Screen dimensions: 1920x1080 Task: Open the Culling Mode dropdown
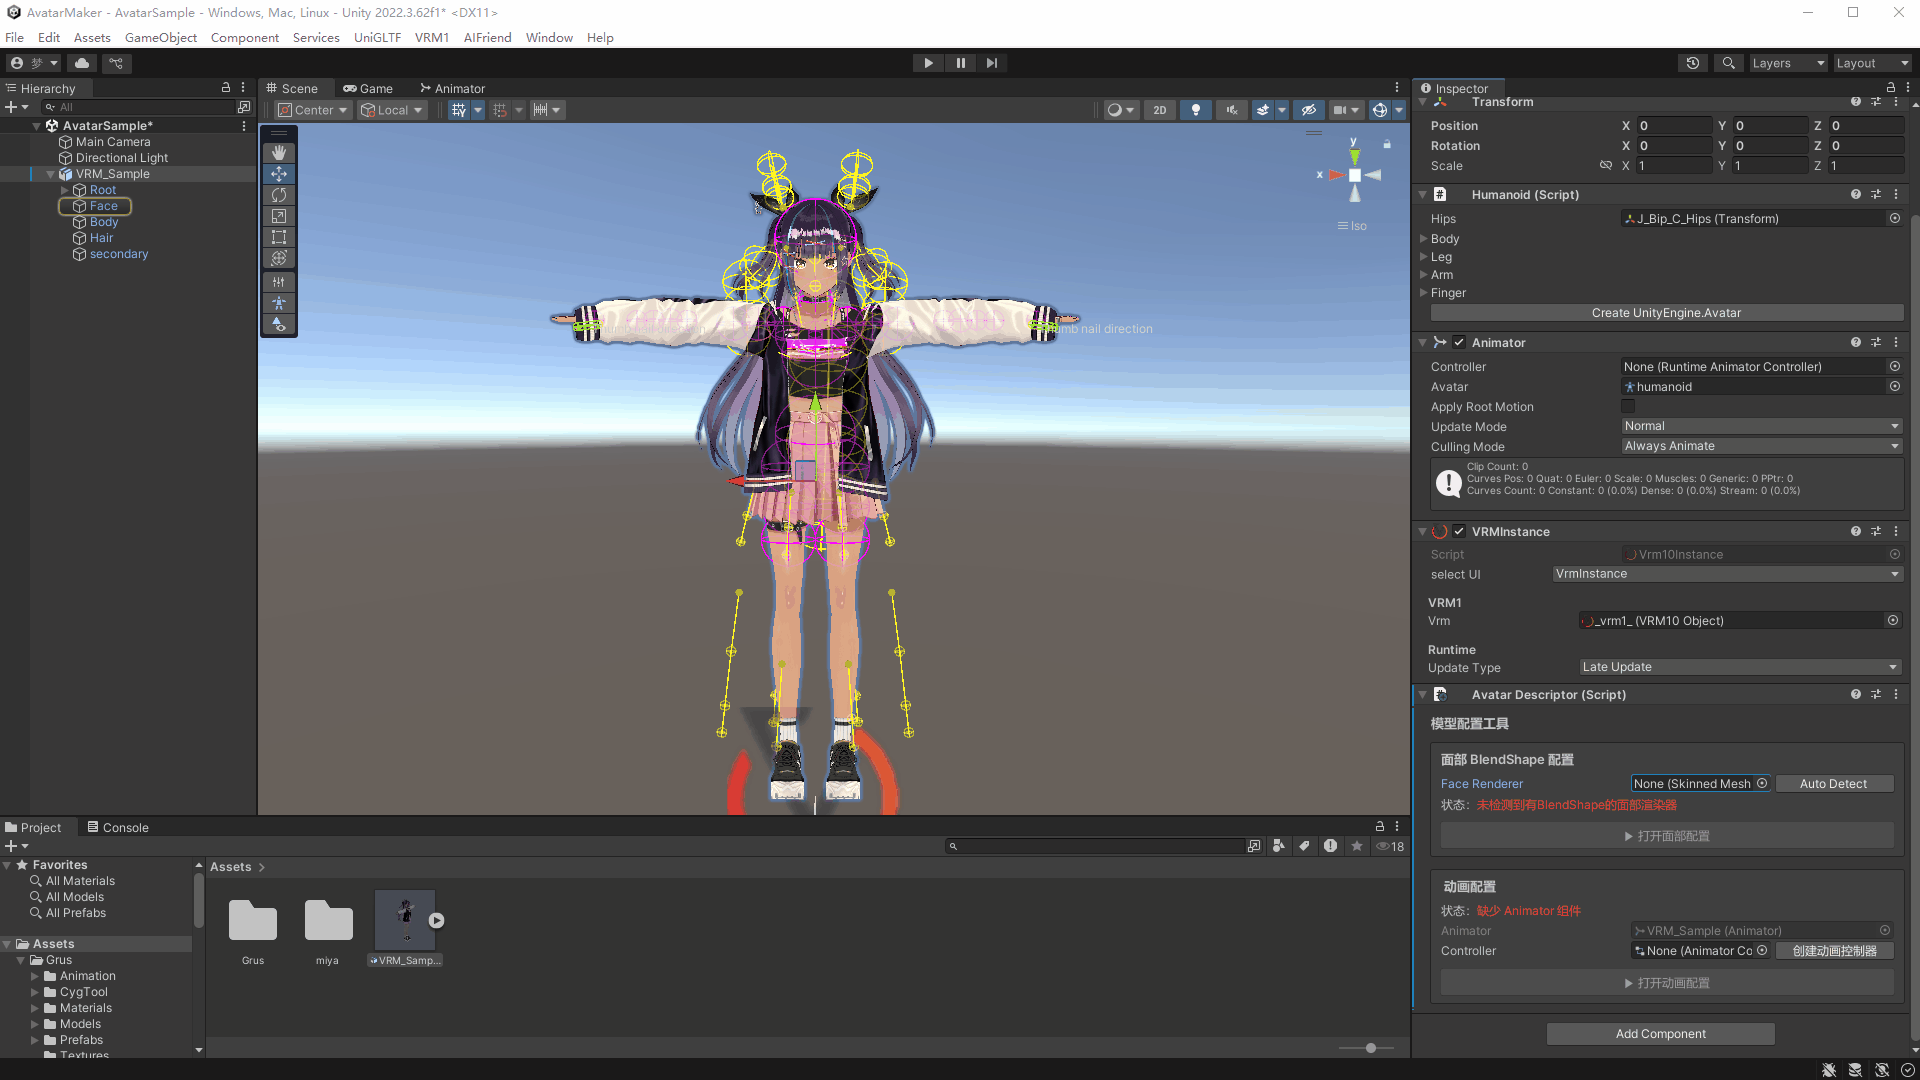click(x=1760, y=447)
